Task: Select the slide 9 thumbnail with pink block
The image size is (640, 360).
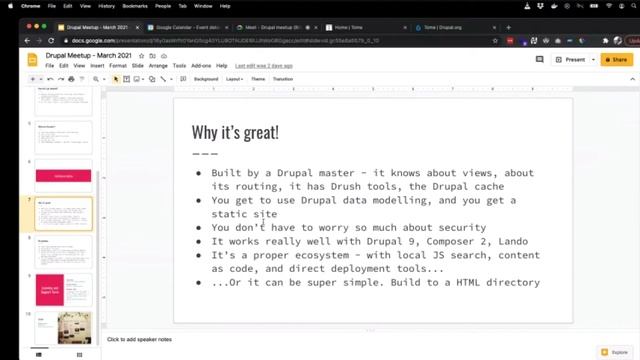Action: click(64, 290)
